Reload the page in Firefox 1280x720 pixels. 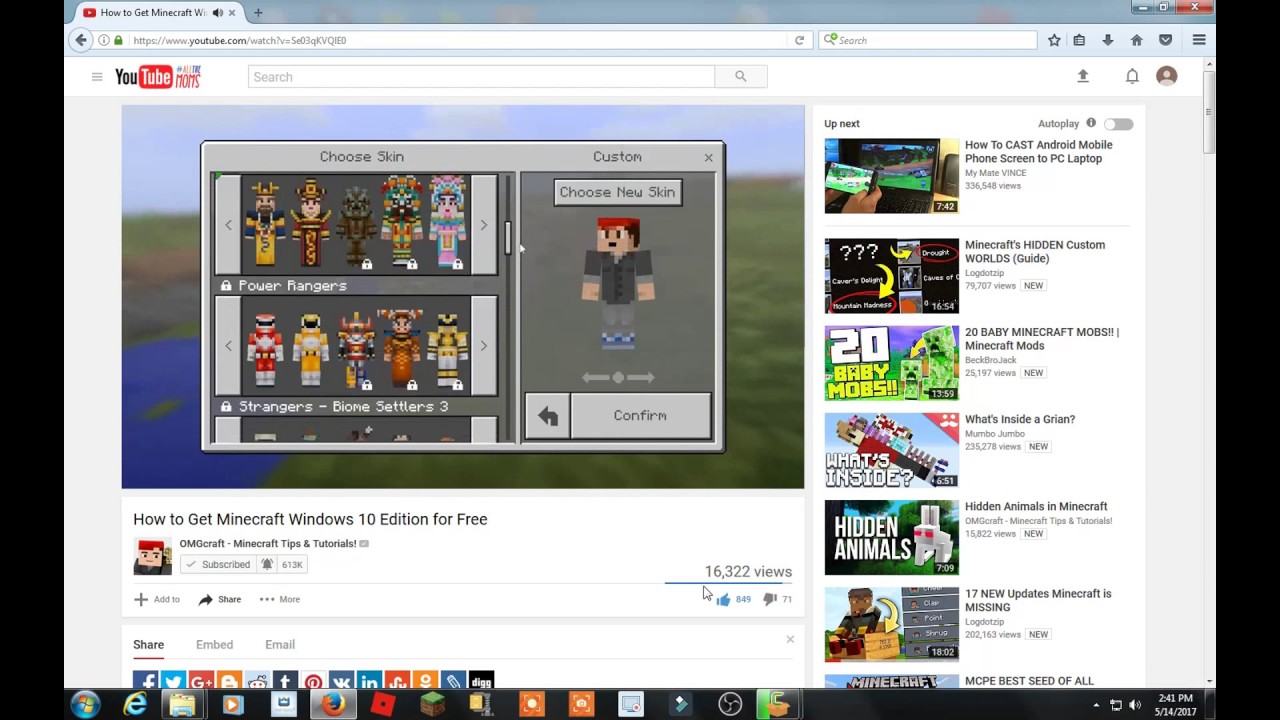click(x=799, y=40)
